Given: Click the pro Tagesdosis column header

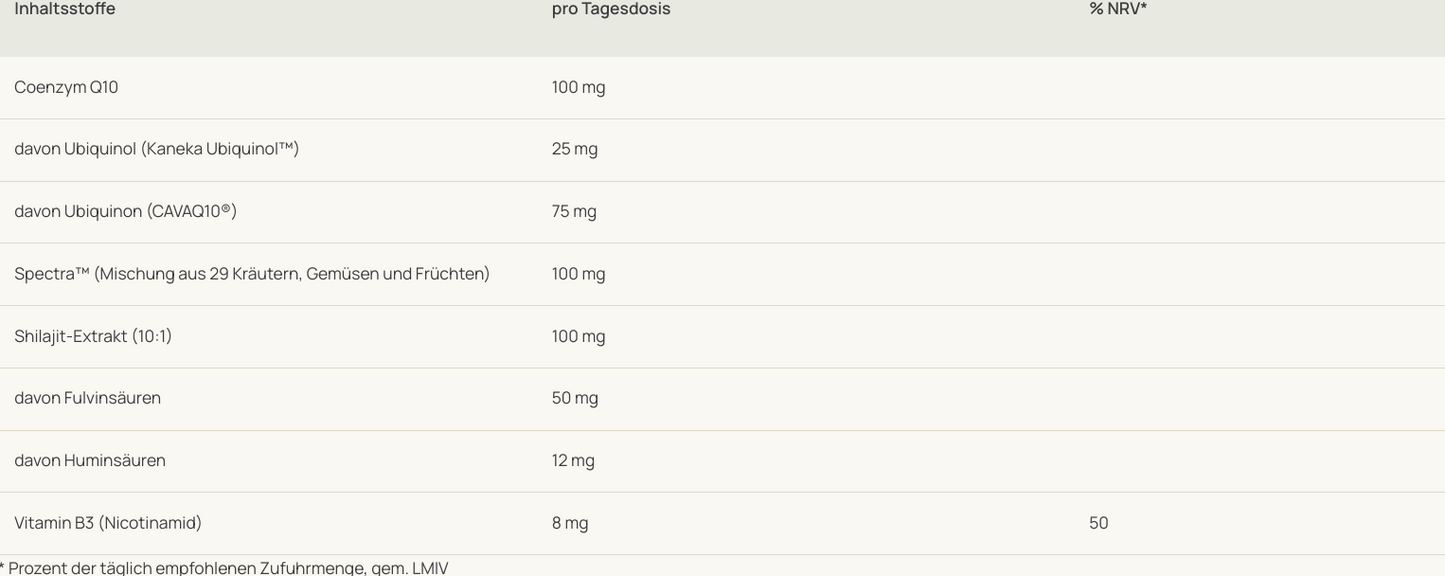Looking at the screenshot, I should 611,8.
